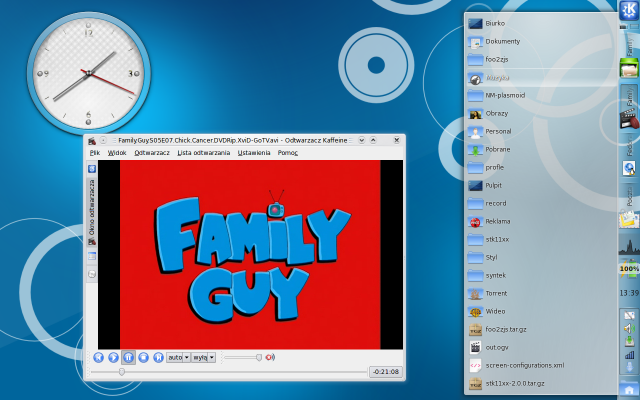The image size is (640, 400).
Task: Click the Konqueror browser taskbar icon
Action: click(x=629, y=168)
